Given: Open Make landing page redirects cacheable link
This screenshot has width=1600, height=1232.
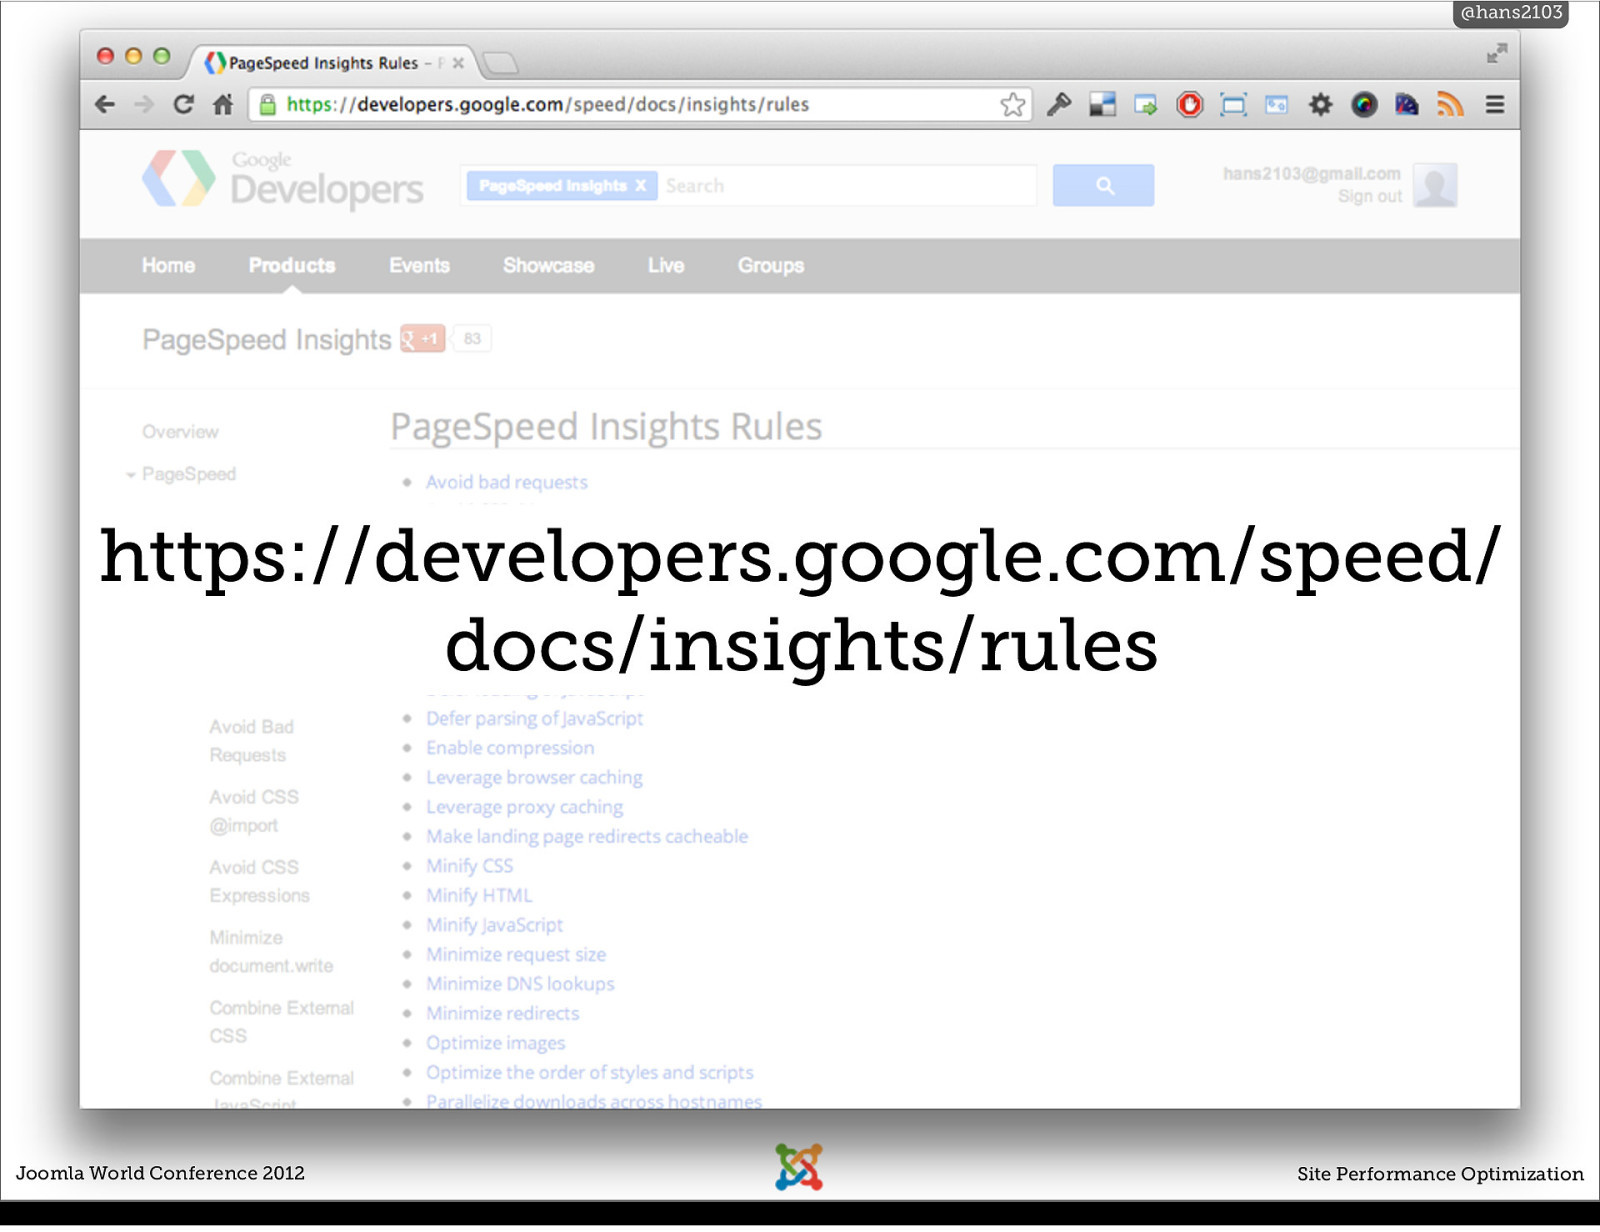Looking at the screenshot, I should tap(587, 836).
